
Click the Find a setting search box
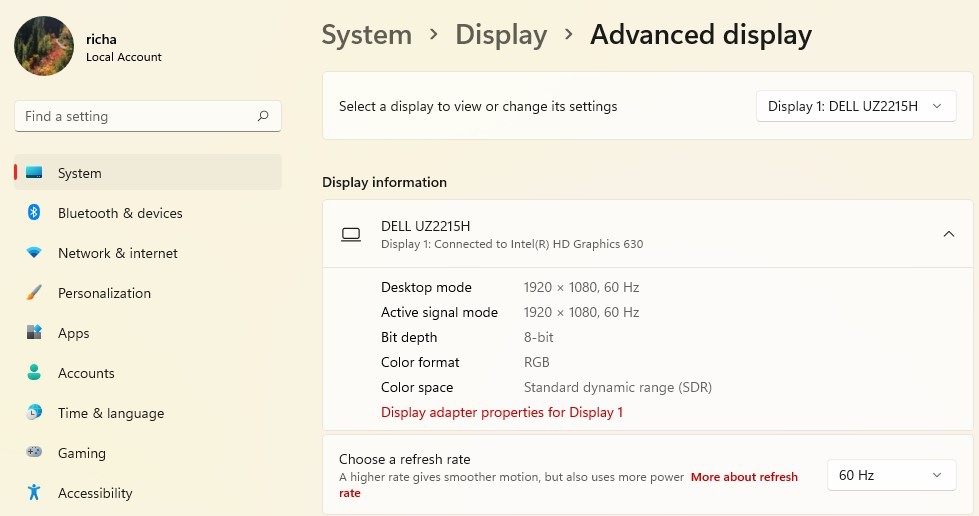tap(148, 116)
